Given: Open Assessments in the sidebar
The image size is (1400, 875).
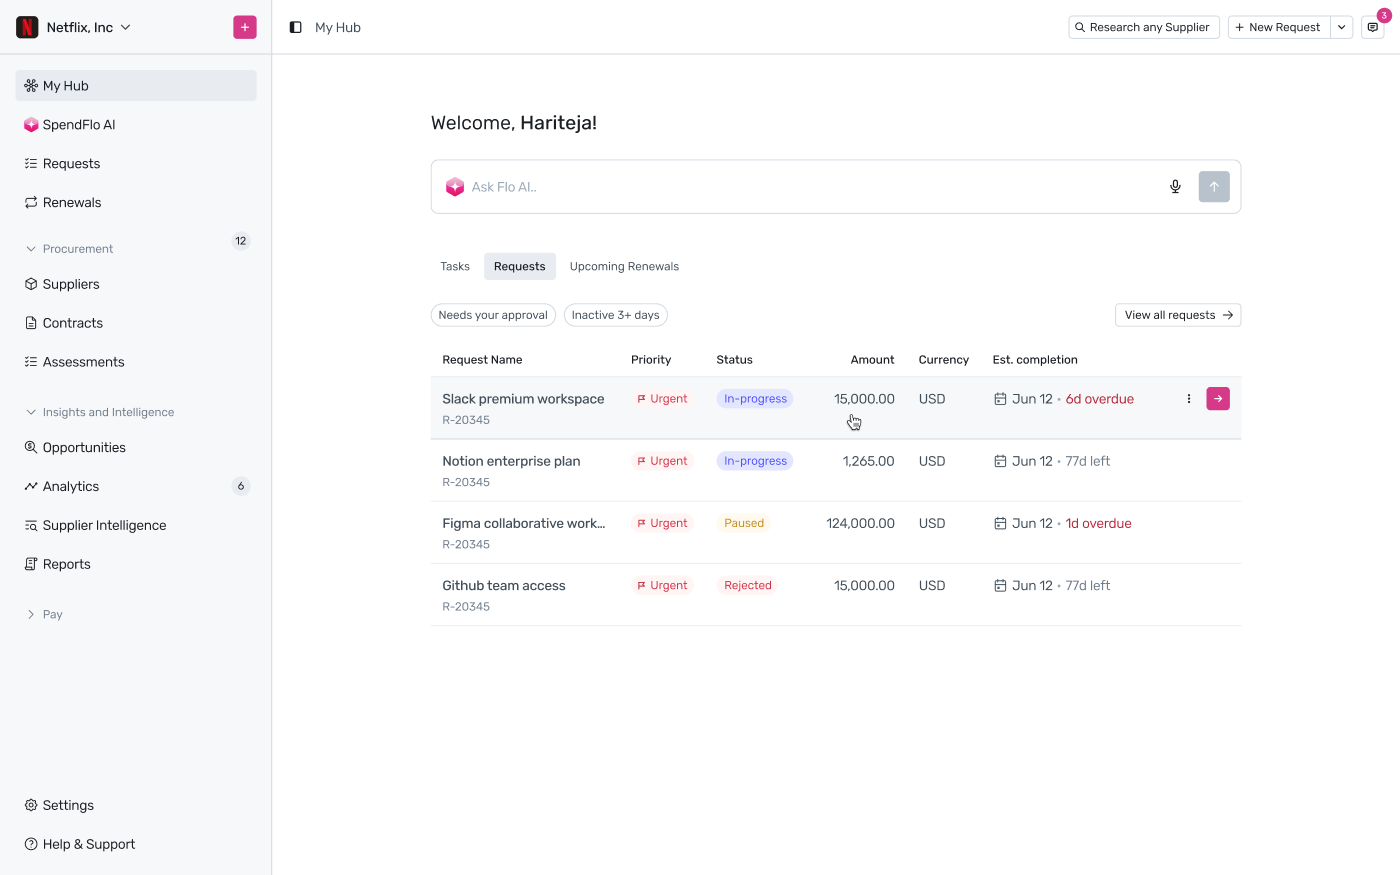Looking at the screenshot, I should pos(136,362).
